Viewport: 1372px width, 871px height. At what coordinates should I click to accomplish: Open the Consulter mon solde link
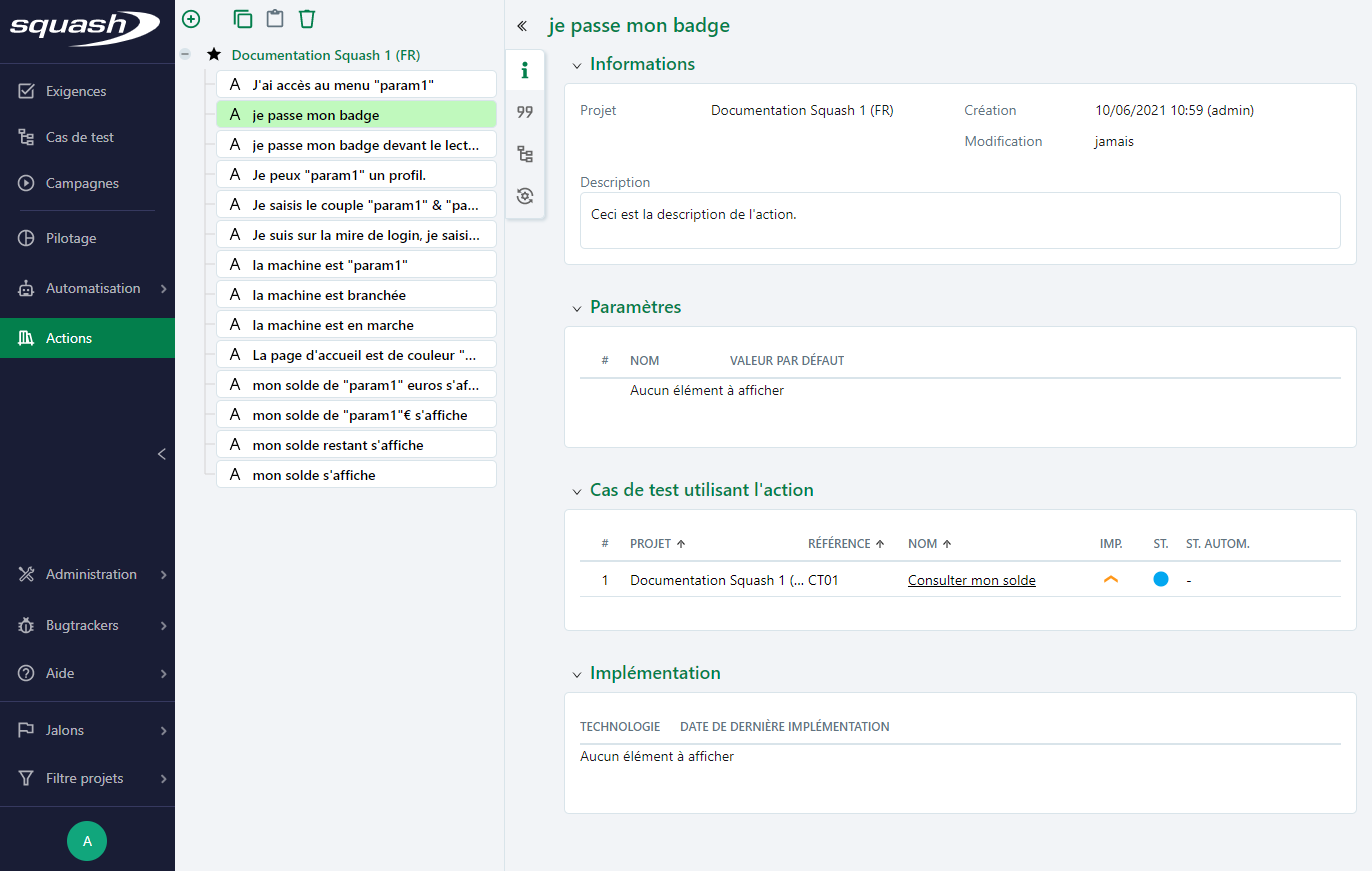coord(971,581)
